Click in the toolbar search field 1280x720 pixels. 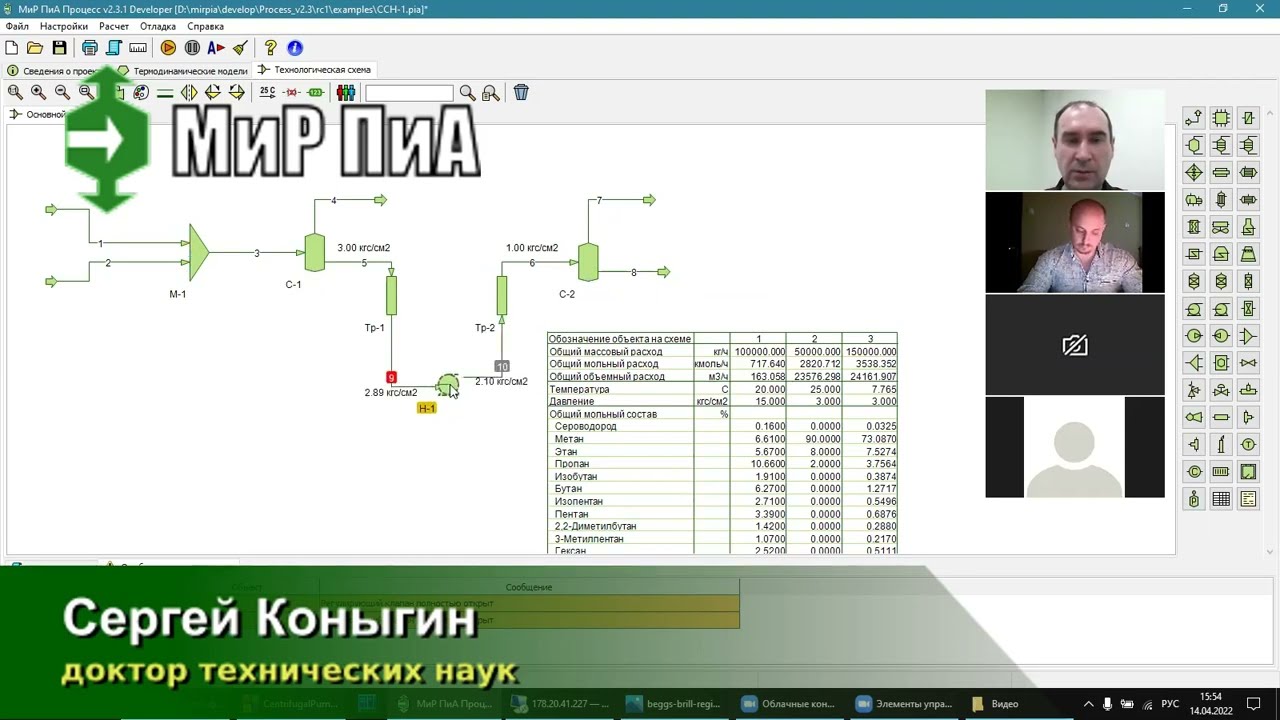click(409, 93)
